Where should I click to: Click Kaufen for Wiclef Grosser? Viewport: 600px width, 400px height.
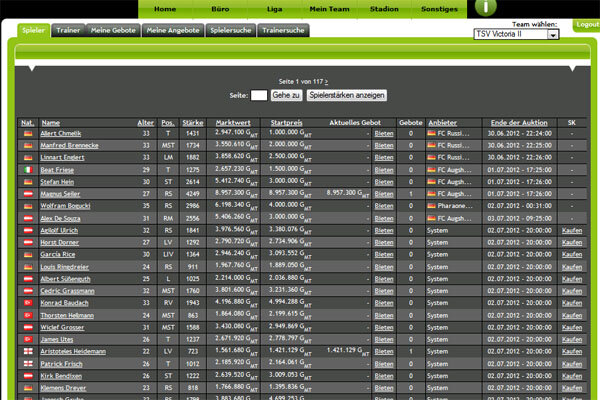point(572,328)
